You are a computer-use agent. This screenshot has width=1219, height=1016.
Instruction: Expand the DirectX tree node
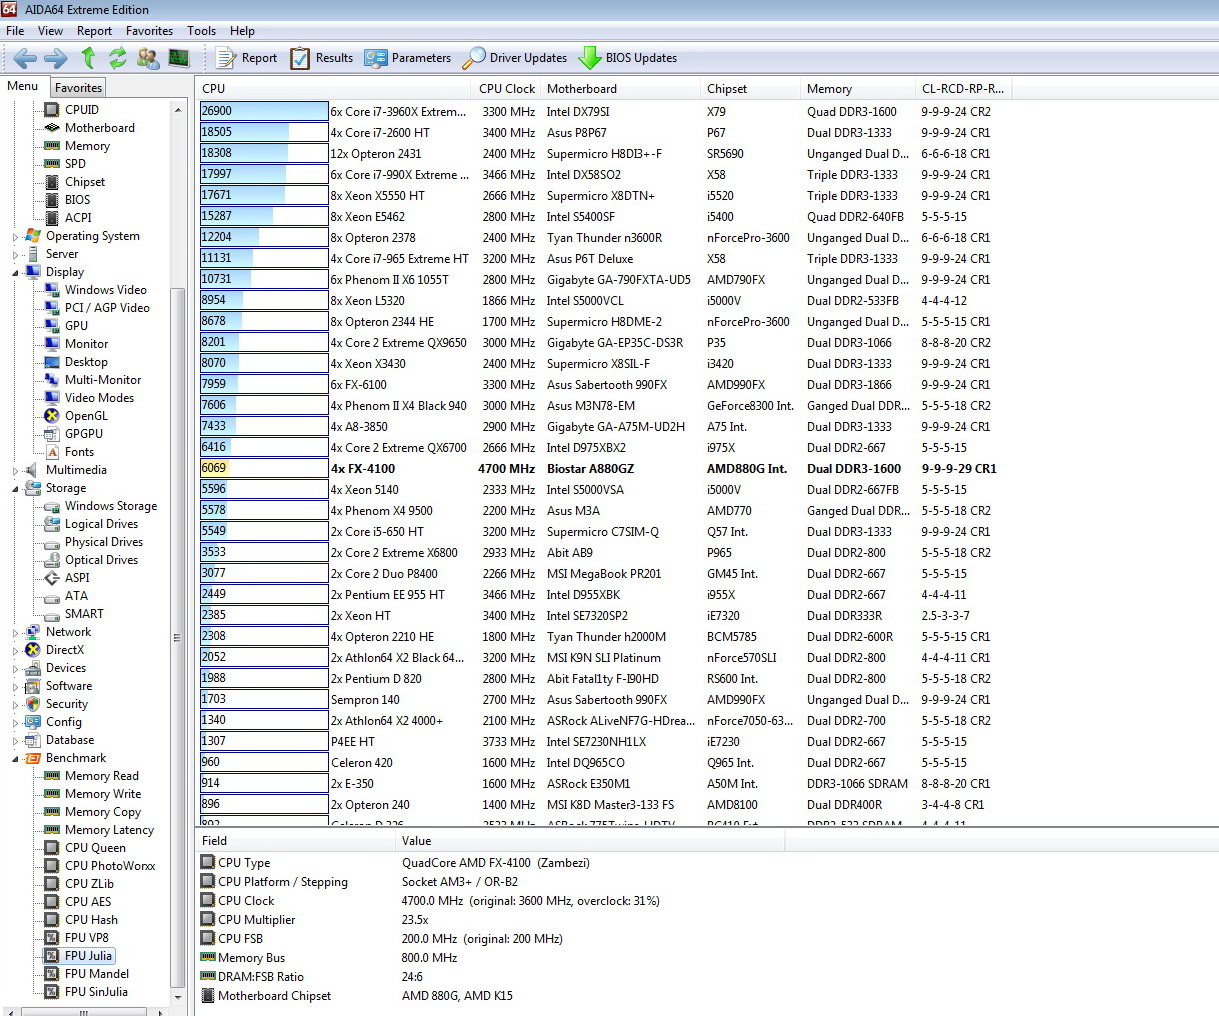point(15,651)
